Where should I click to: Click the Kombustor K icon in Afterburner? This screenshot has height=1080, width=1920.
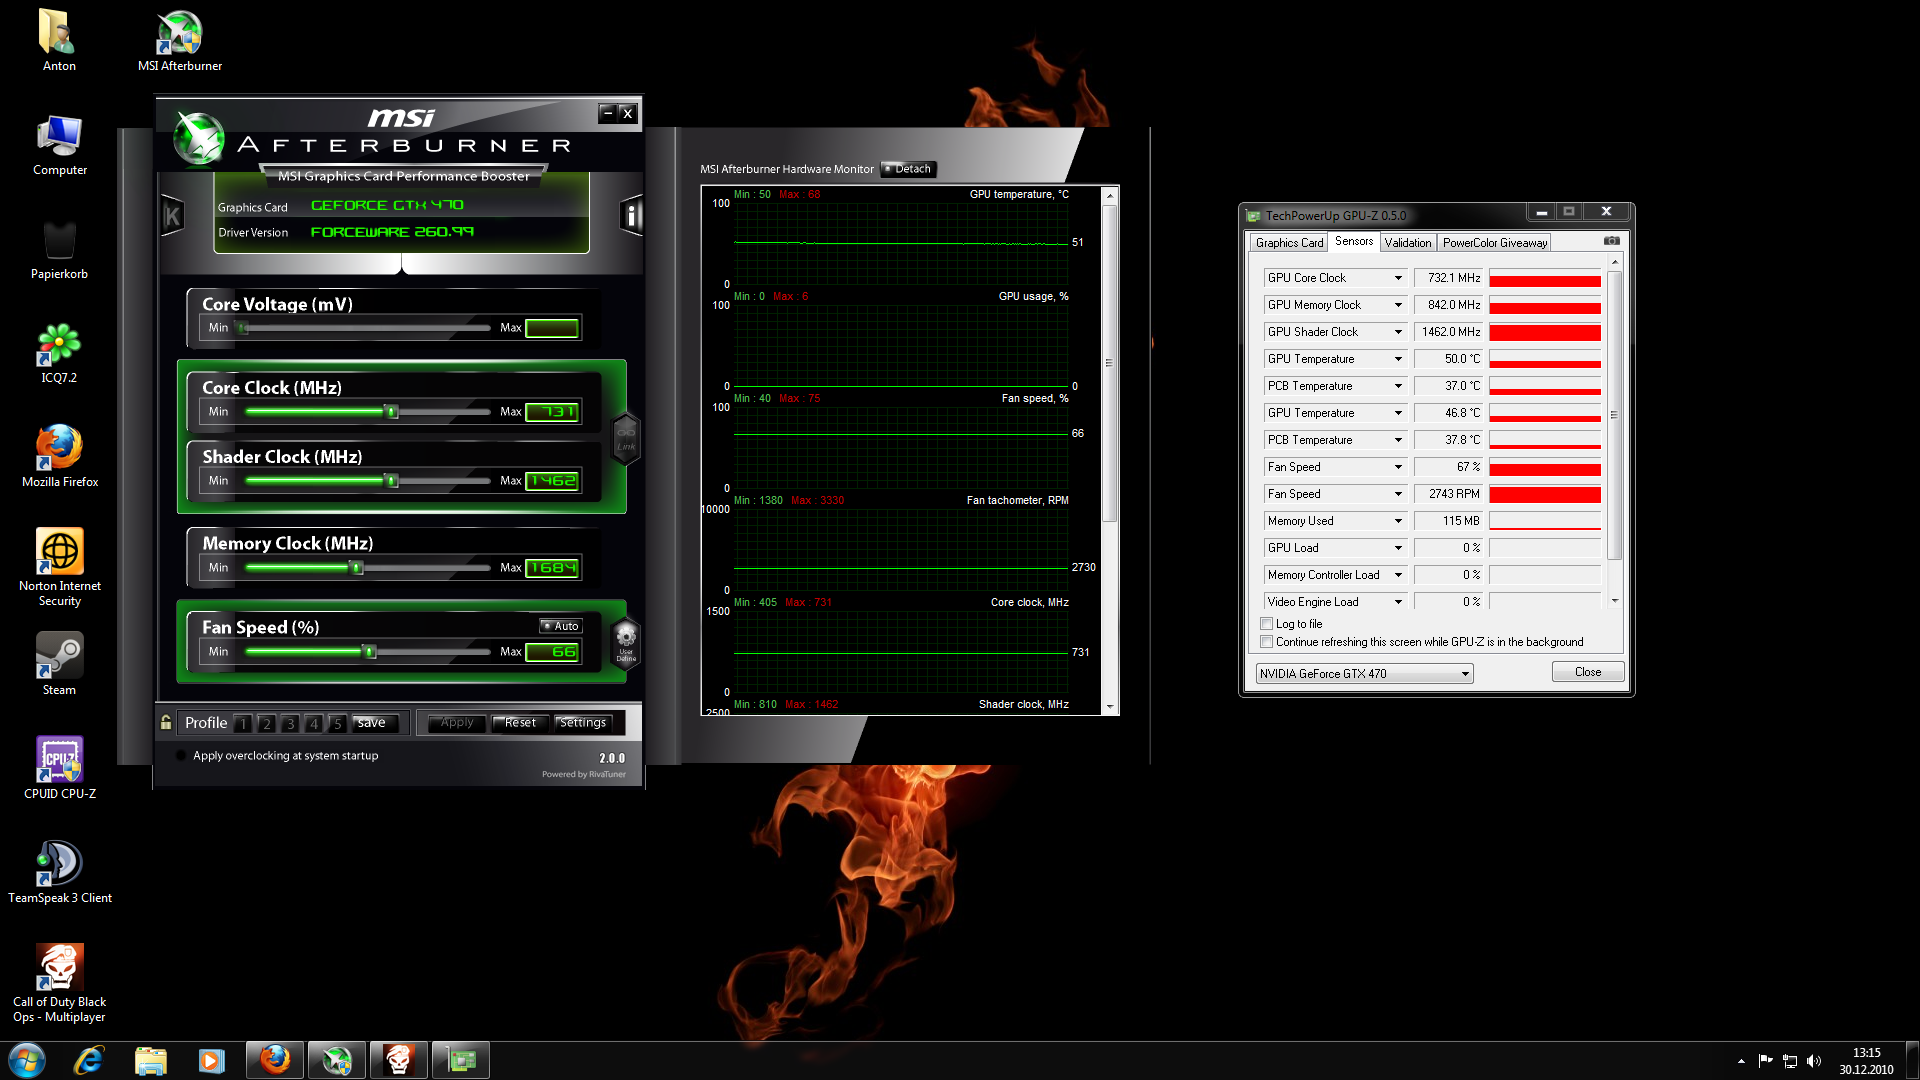click(172, 215)
